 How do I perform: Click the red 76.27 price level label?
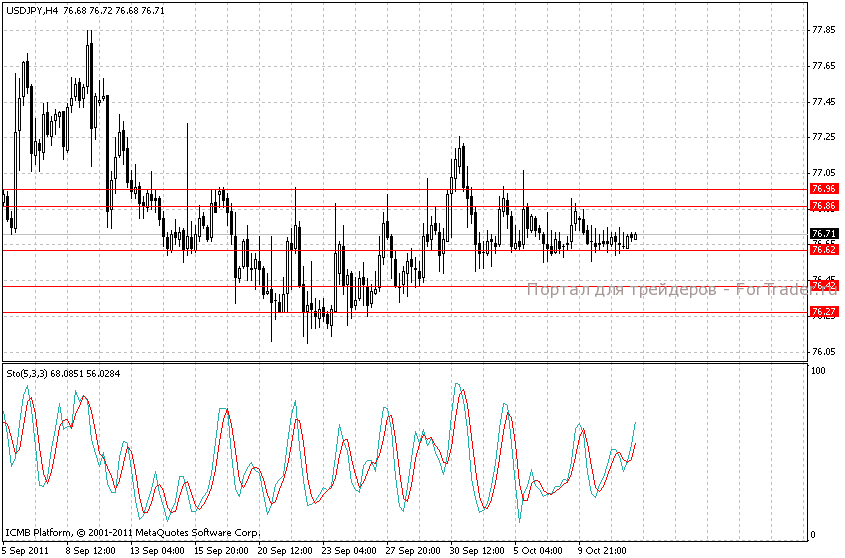click(824, 312)
